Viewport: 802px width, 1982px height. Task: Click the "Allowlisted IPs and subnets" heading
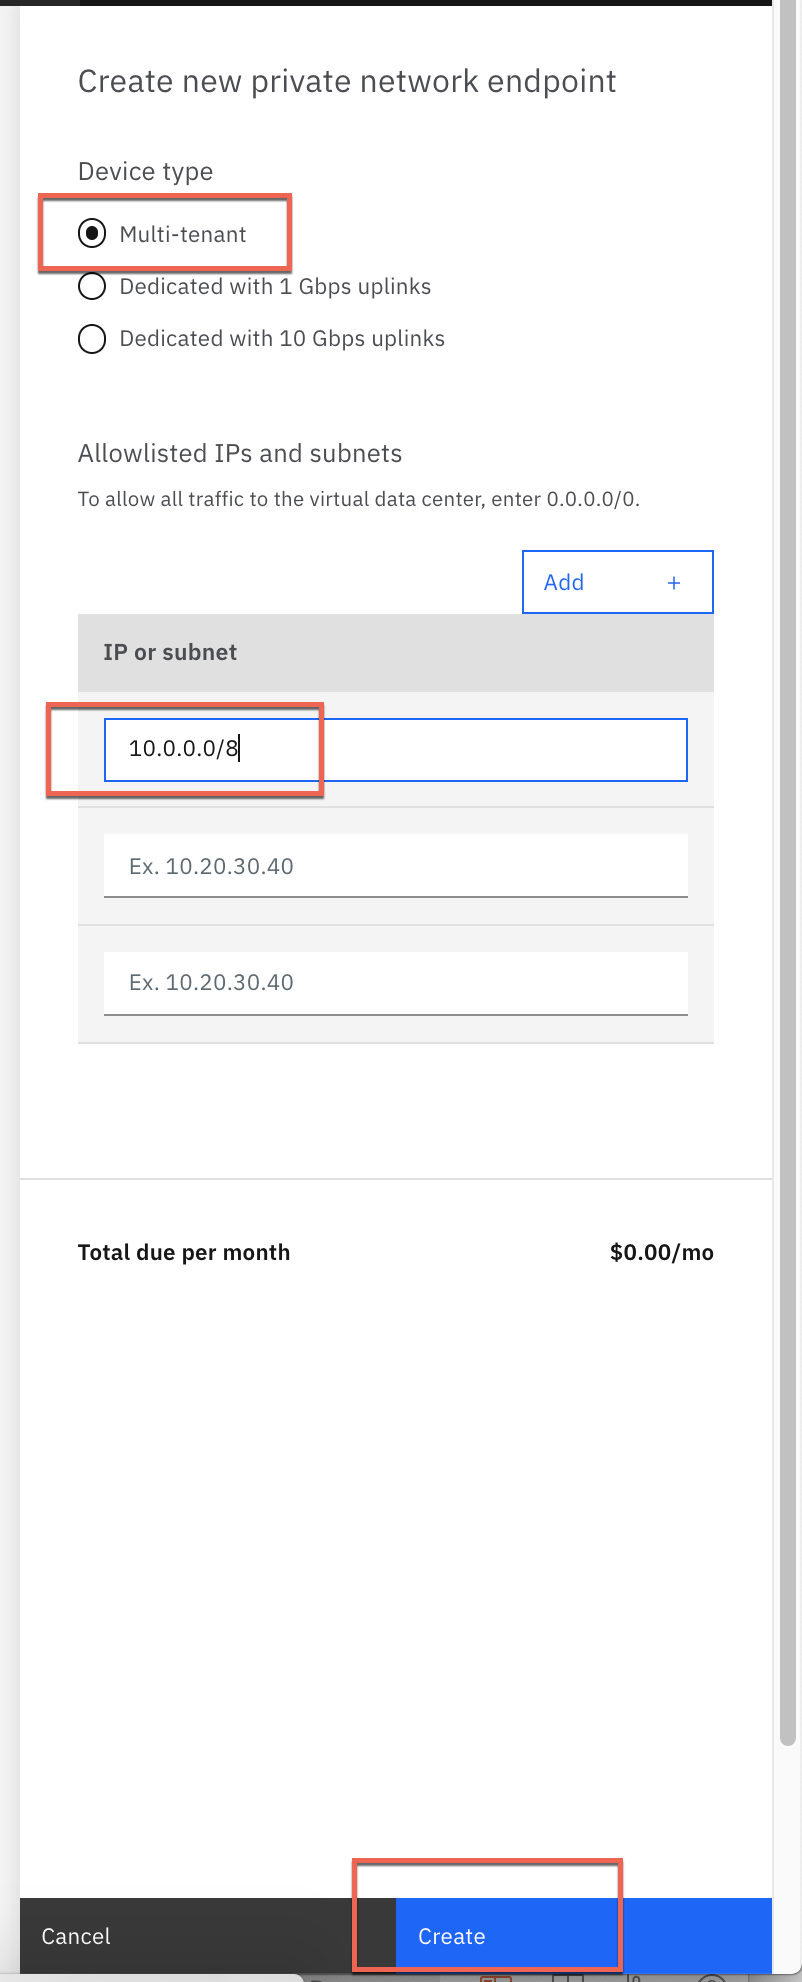240,454
